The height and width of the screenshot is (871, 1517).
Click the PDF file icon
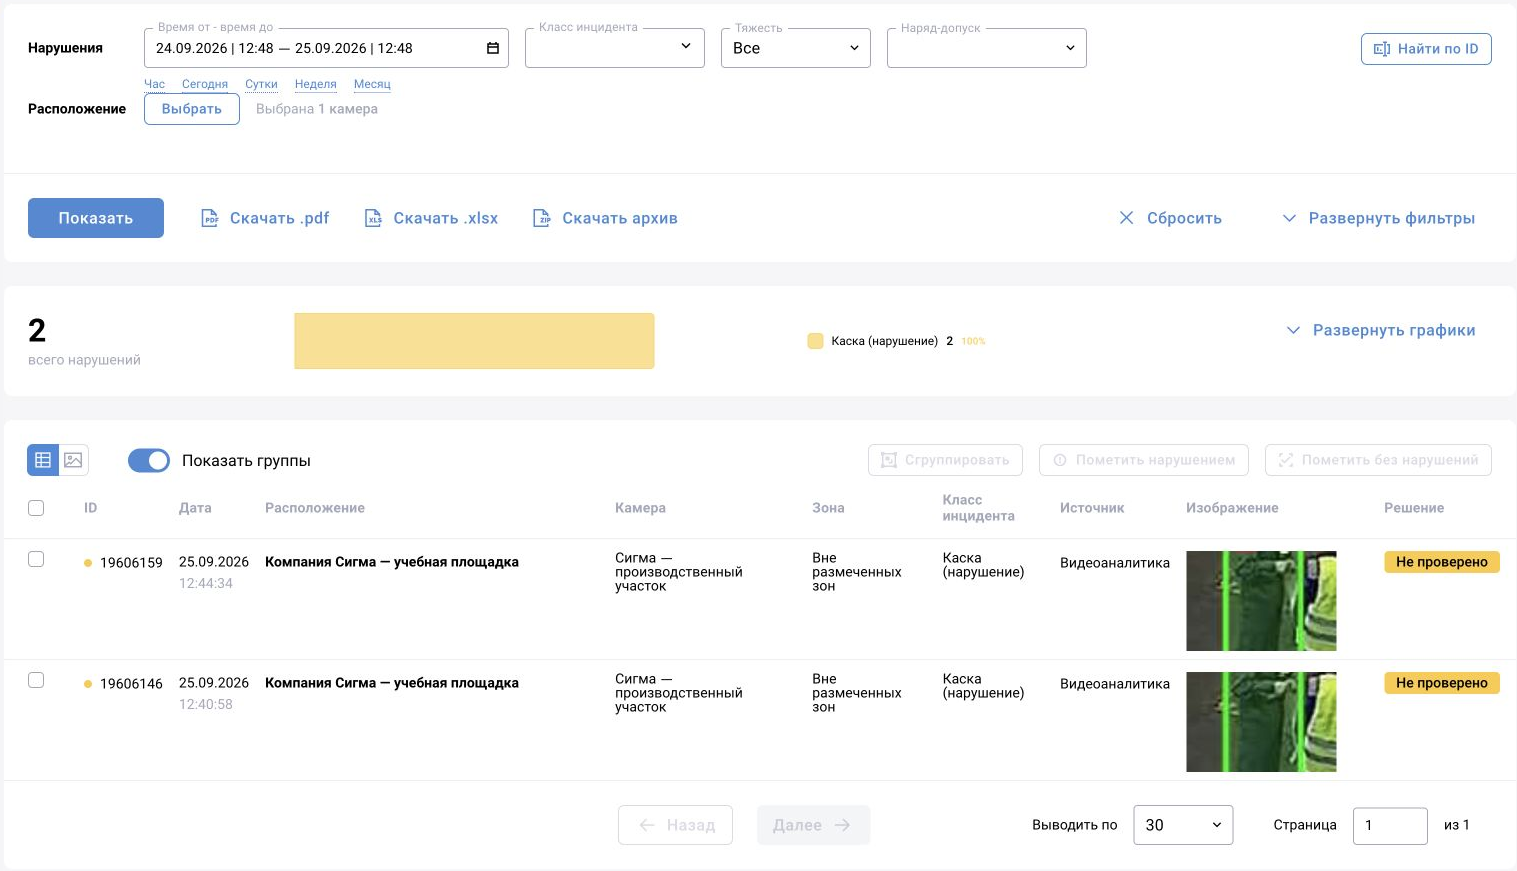coord(210,218)
